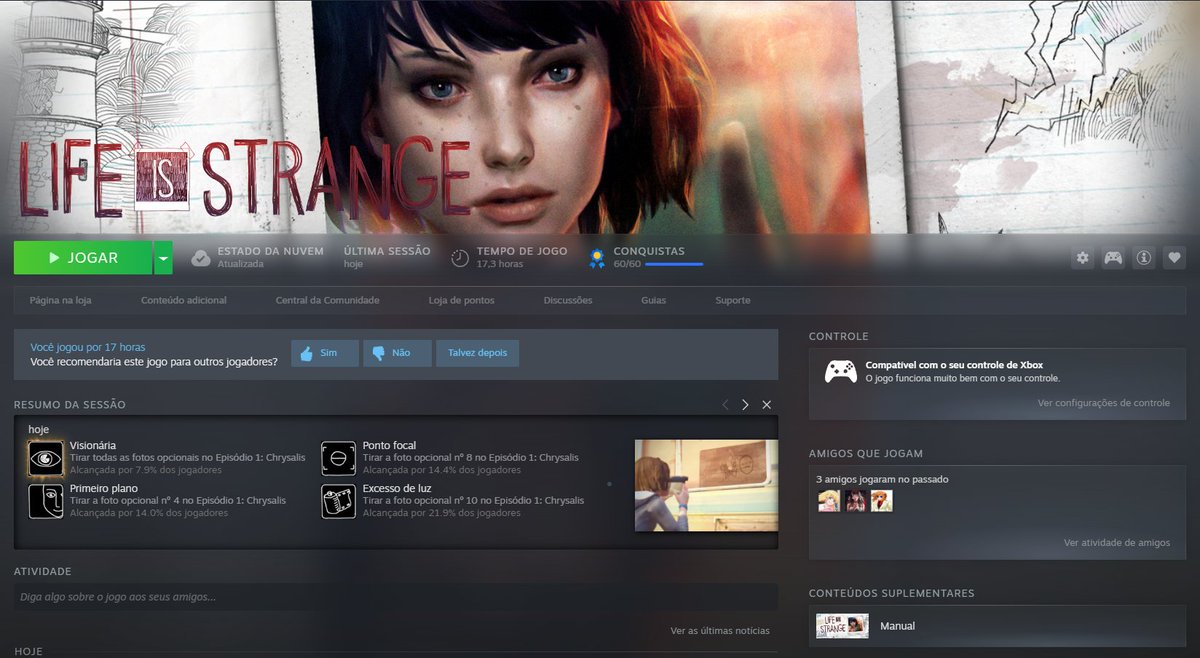Open the Manual supplementary content item
Viewport: 1200px width, 658px height.
(x=997, y=626)
